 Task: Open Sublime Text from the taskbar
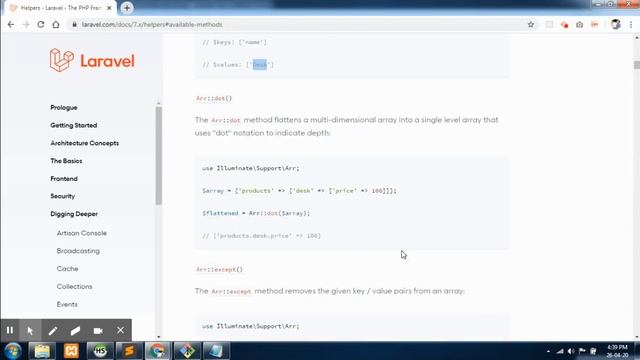pyautogui.click(x=129, y=351)
